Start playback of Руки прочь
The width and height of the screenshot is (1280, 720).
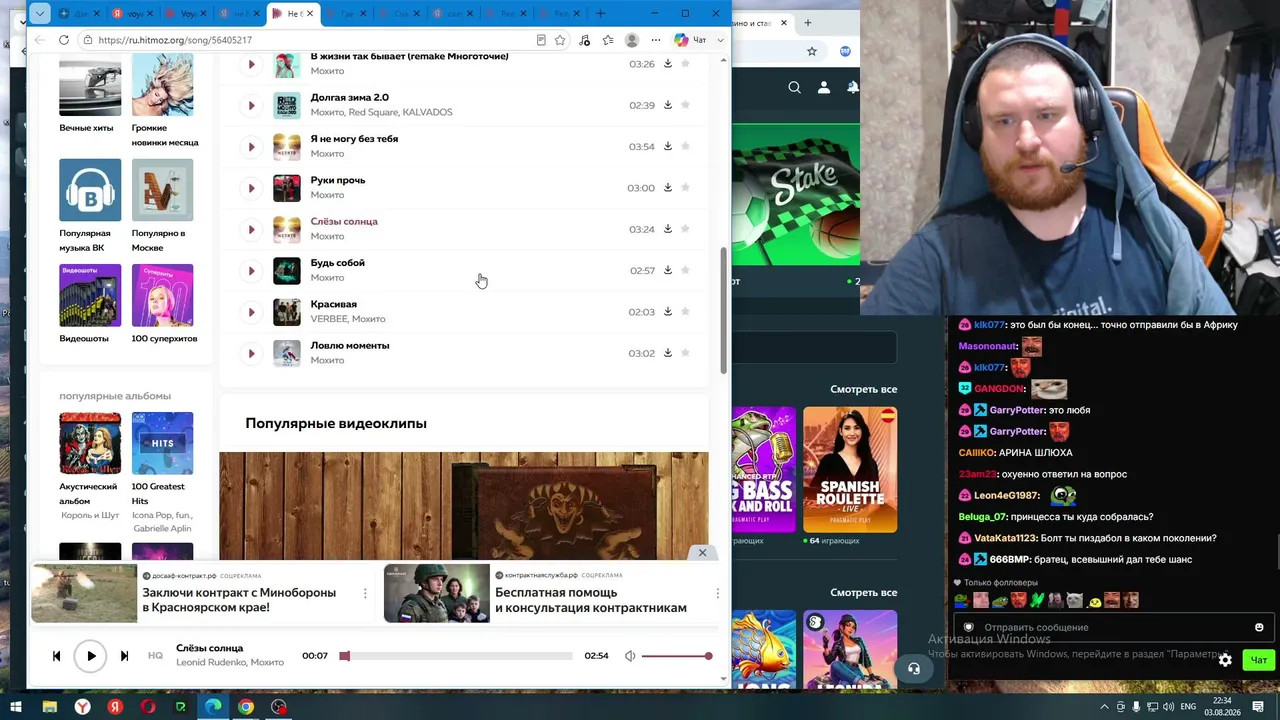pyautogui.click(x=251, y=188)
